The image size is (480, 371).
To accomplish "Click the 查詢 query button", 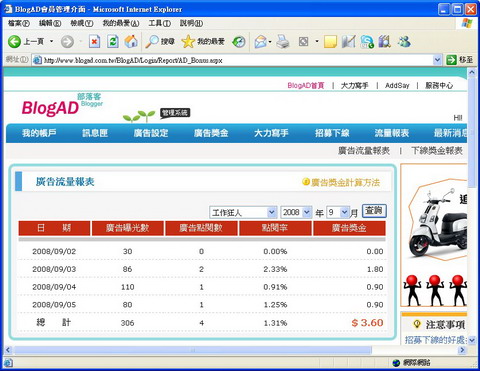I will tap(374, 211).
